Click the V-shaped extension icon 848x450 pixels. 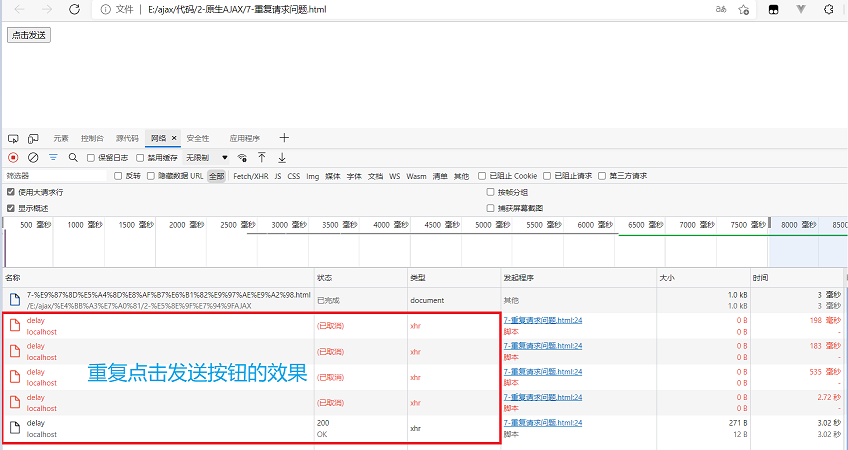801,9
